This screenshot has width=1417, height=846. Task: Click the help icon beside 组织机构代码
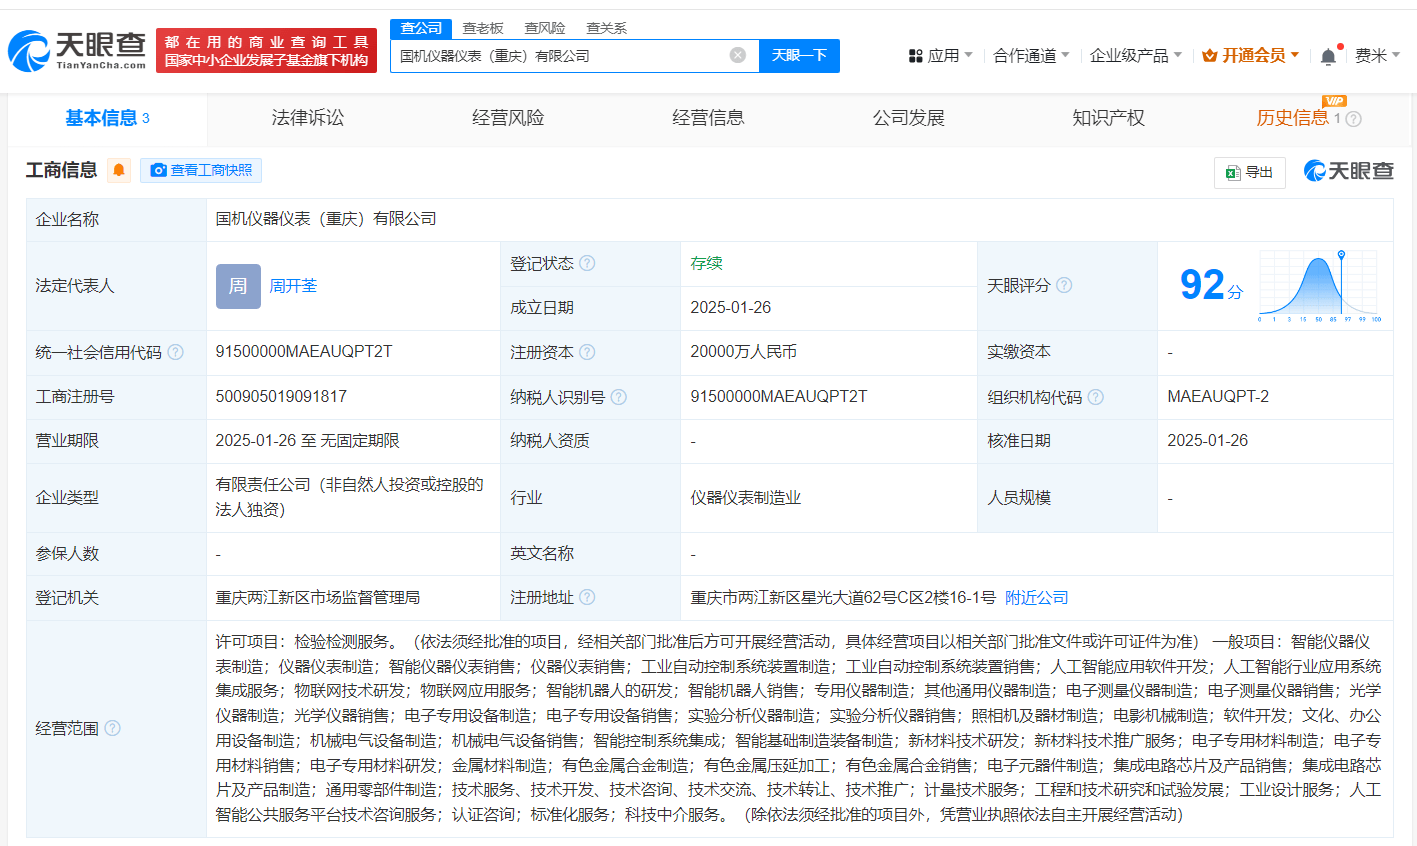1095,397
